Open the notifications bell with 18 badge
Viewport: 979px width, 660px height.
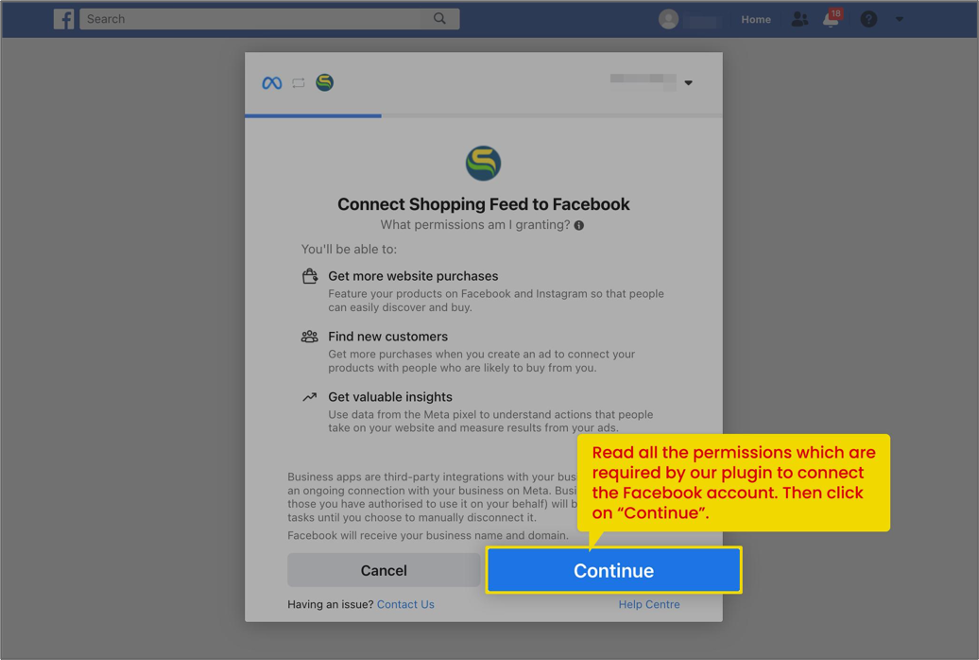(x=832, y=18)
